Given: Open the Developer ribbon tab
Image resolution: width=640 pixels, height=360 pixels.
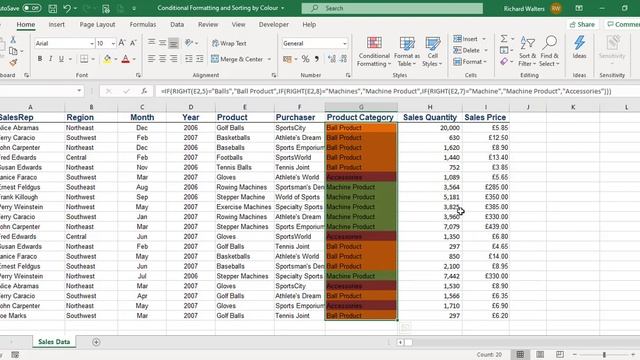Looking at the screenshot, I should click(x=273, y=24).
